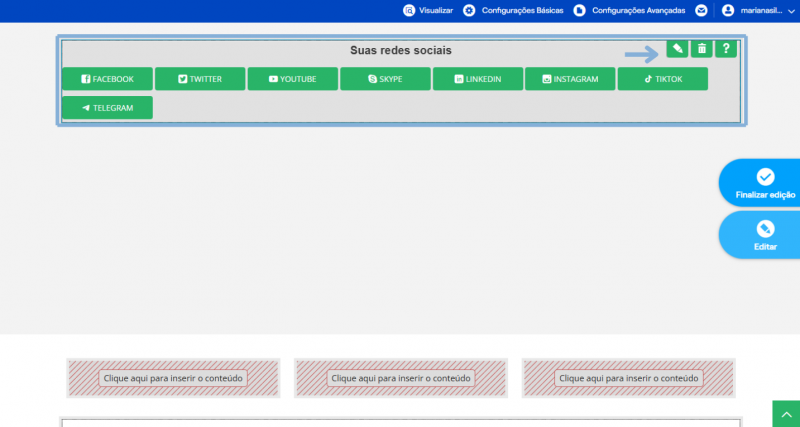
Task: Click the SKYPE social button
Action: pos(385,79)
